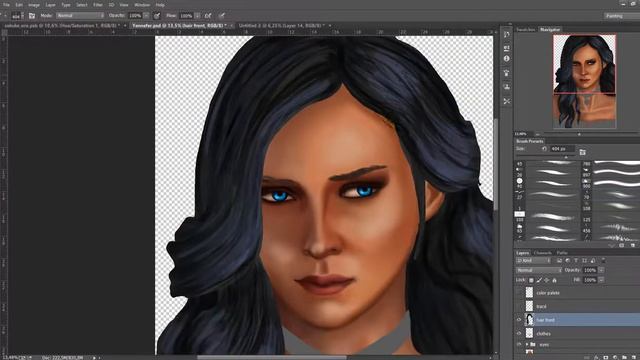Open the layer Fill arrow dropdown
Image resolution: width=640 pixels, height=360 pixels.
click(x=601, y=280)
